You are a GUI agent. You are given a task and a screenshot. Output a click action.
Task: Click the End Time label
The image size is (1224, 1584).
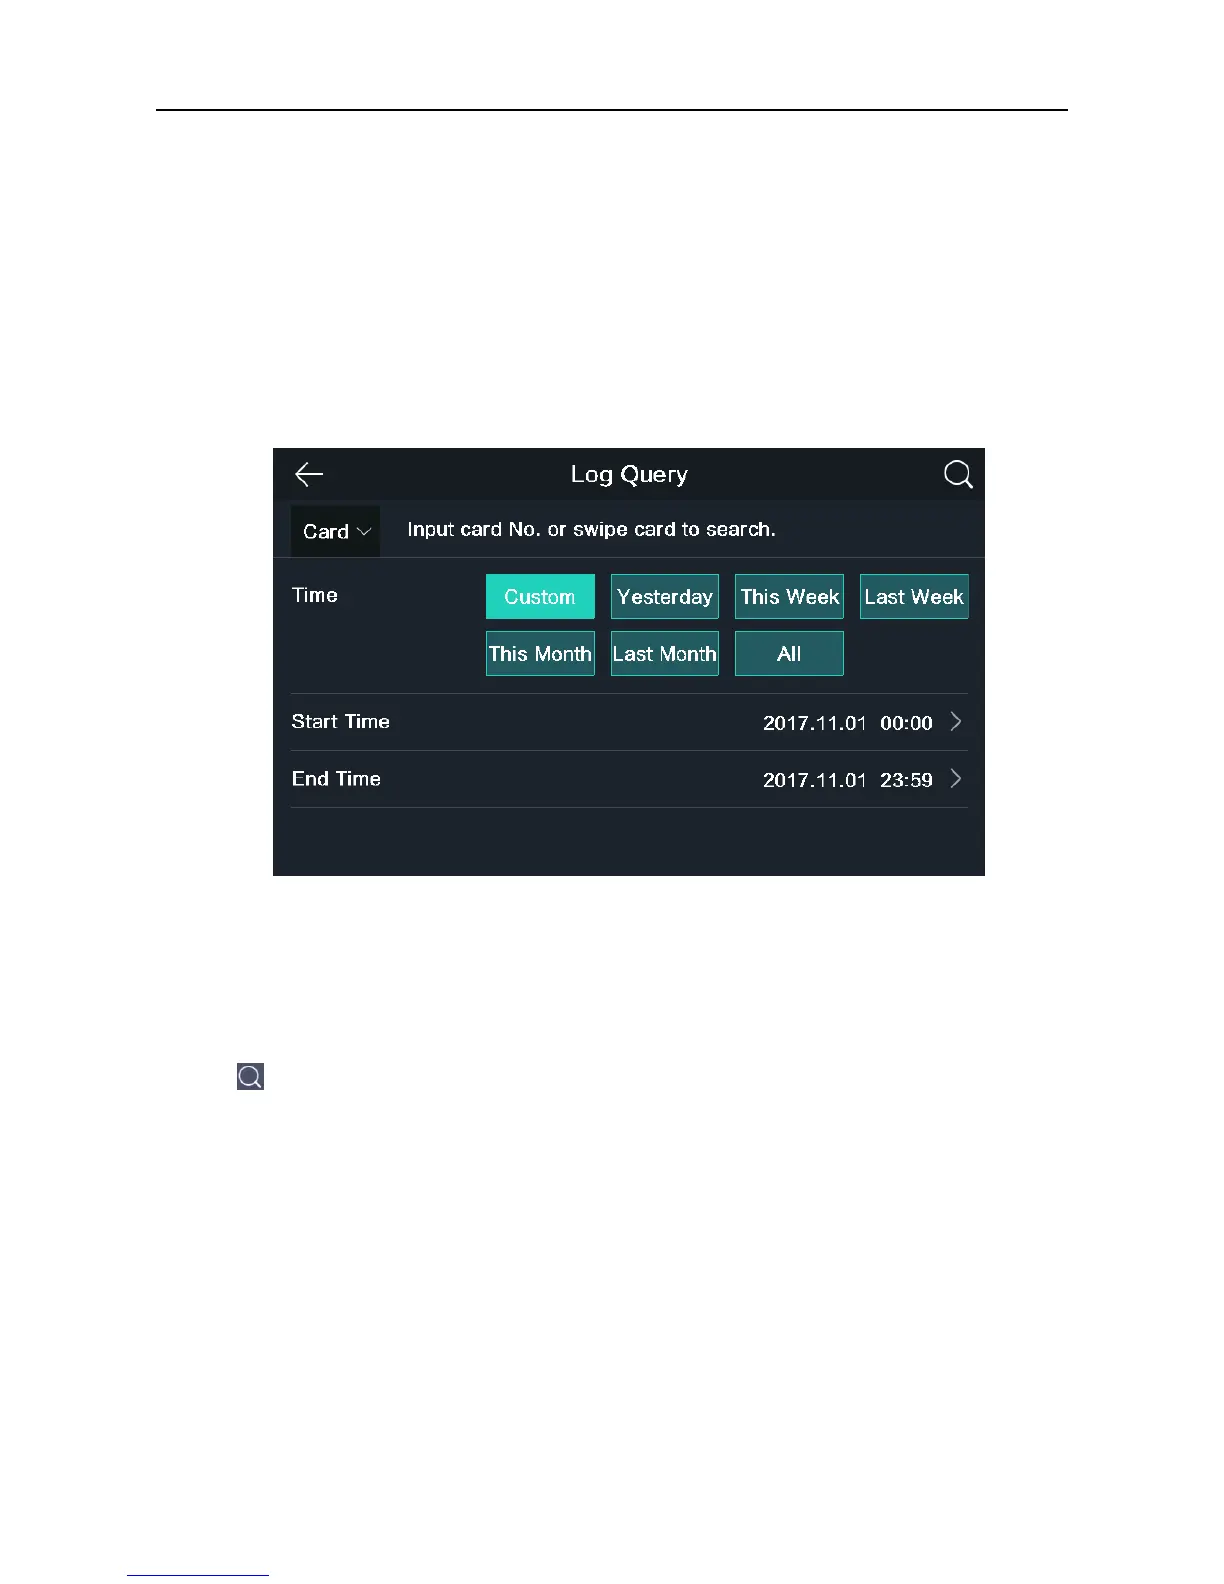[x=336, y=778]
